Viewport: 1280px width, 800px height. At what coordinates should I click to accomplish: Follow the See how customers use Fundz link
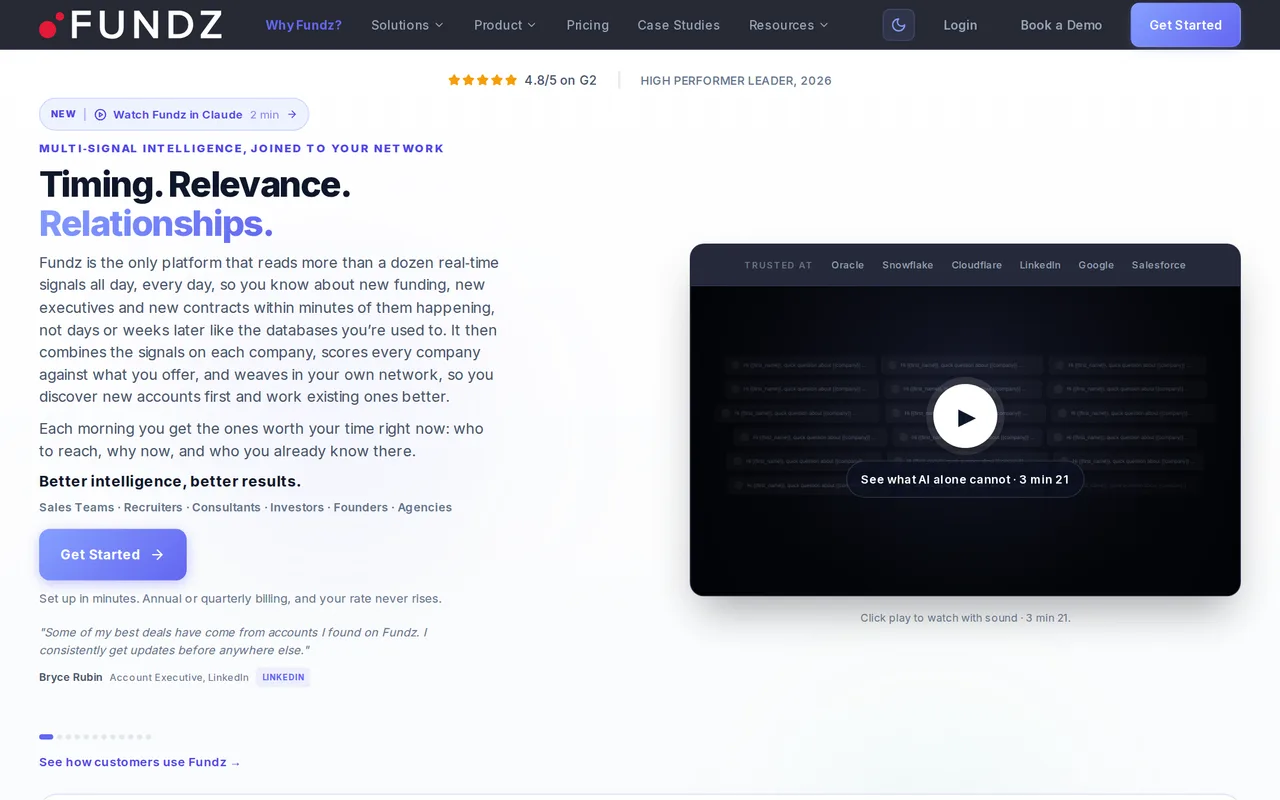(140, 762)
